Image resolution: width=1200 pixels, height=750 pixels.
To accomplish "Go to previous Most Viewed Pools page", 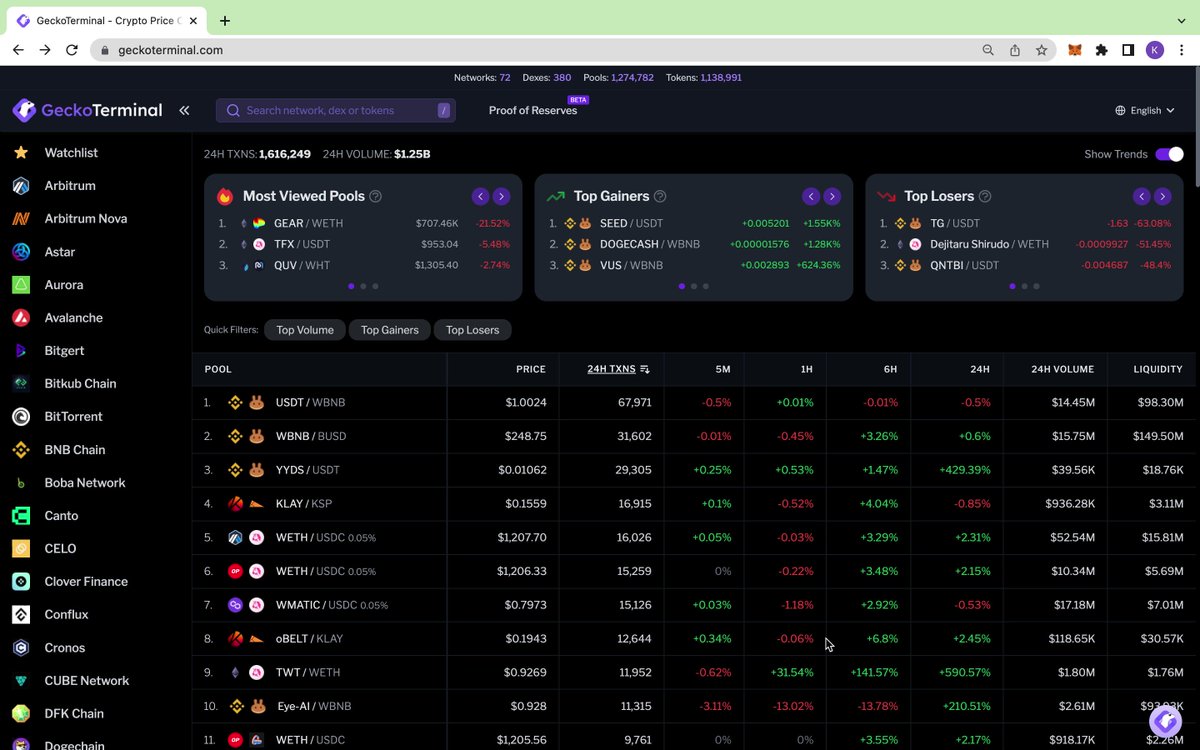I will (481, 197).
